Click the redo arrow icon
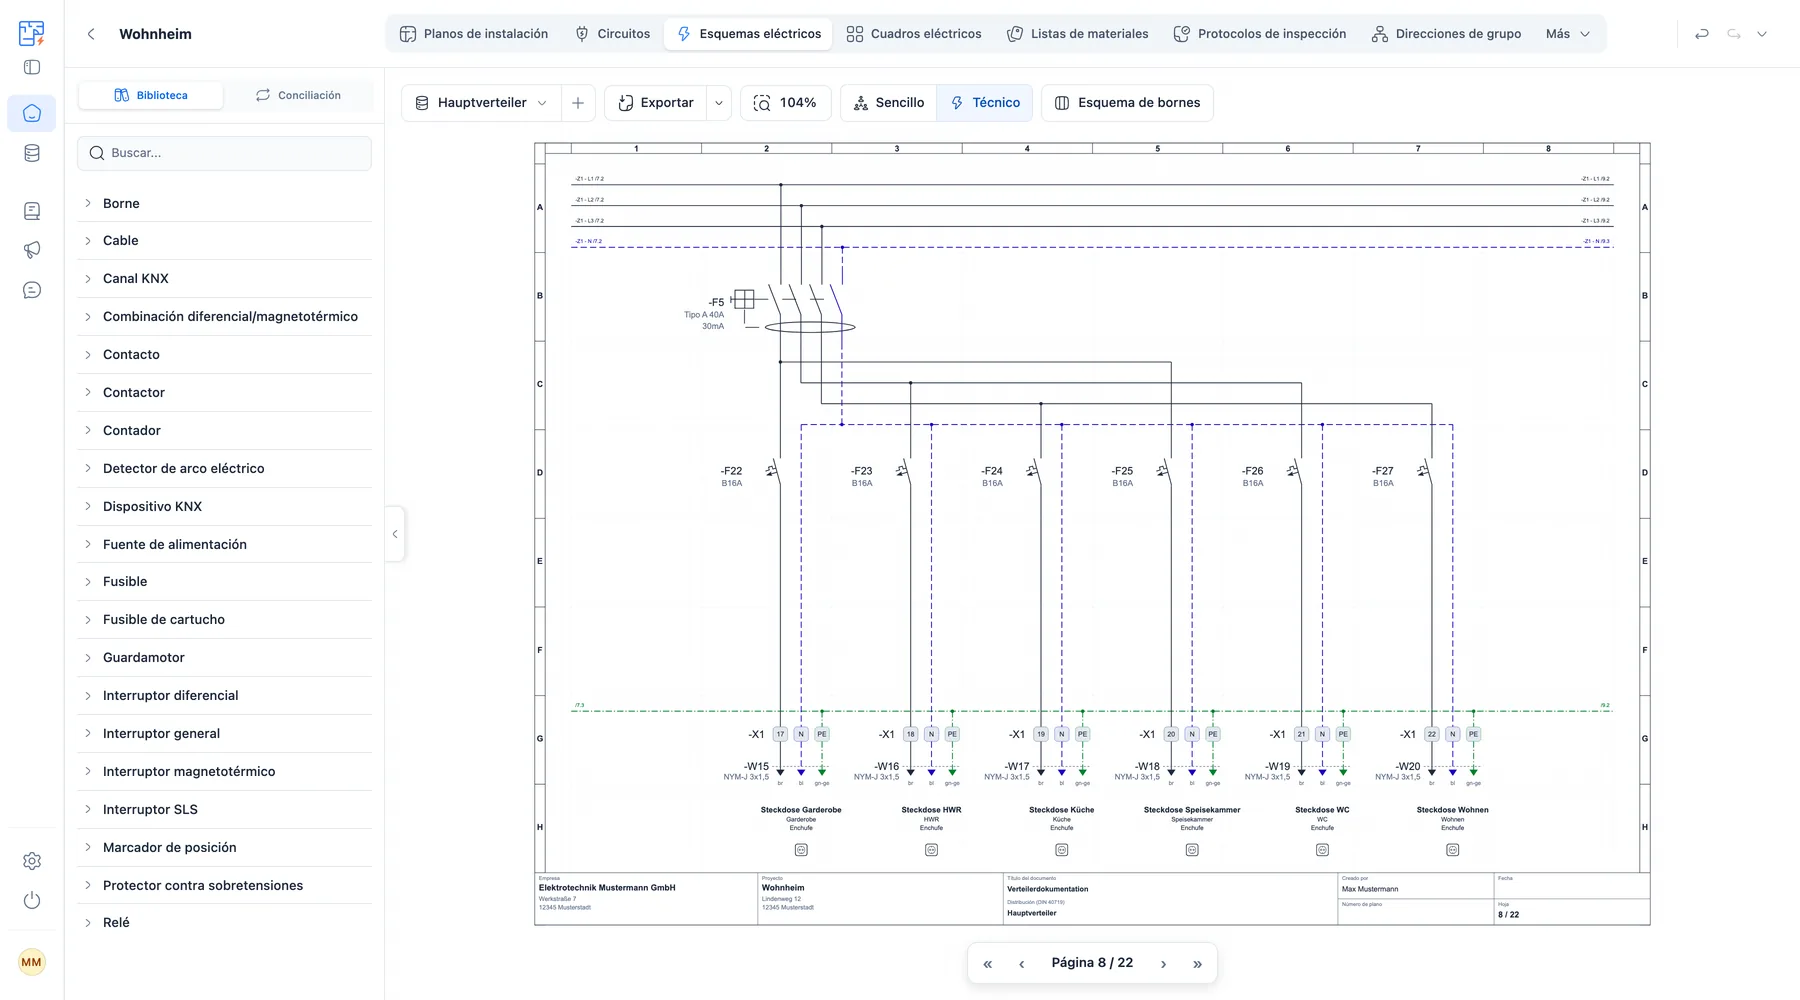The image size is (1800, 1000). point(1734,34)
